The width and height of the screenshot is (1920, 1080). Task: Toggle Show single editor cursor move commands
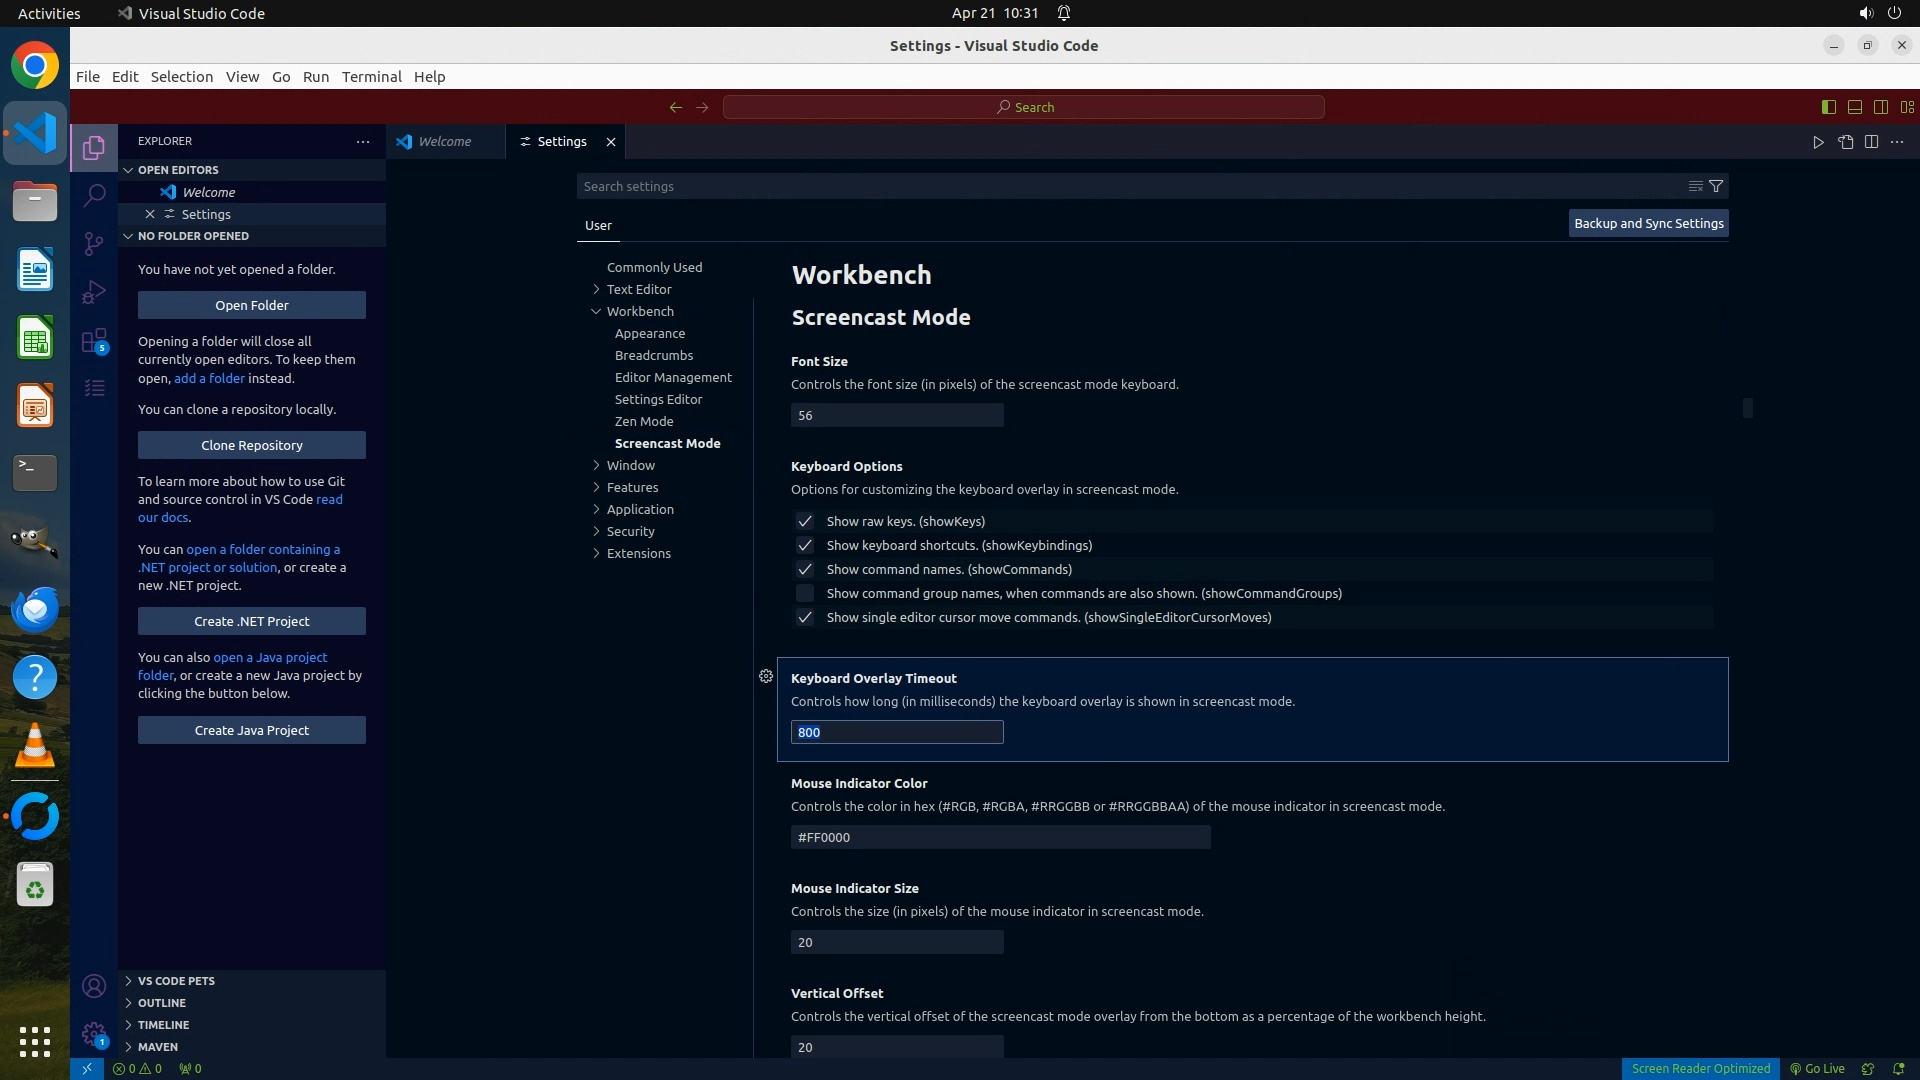tap(805, 617)
